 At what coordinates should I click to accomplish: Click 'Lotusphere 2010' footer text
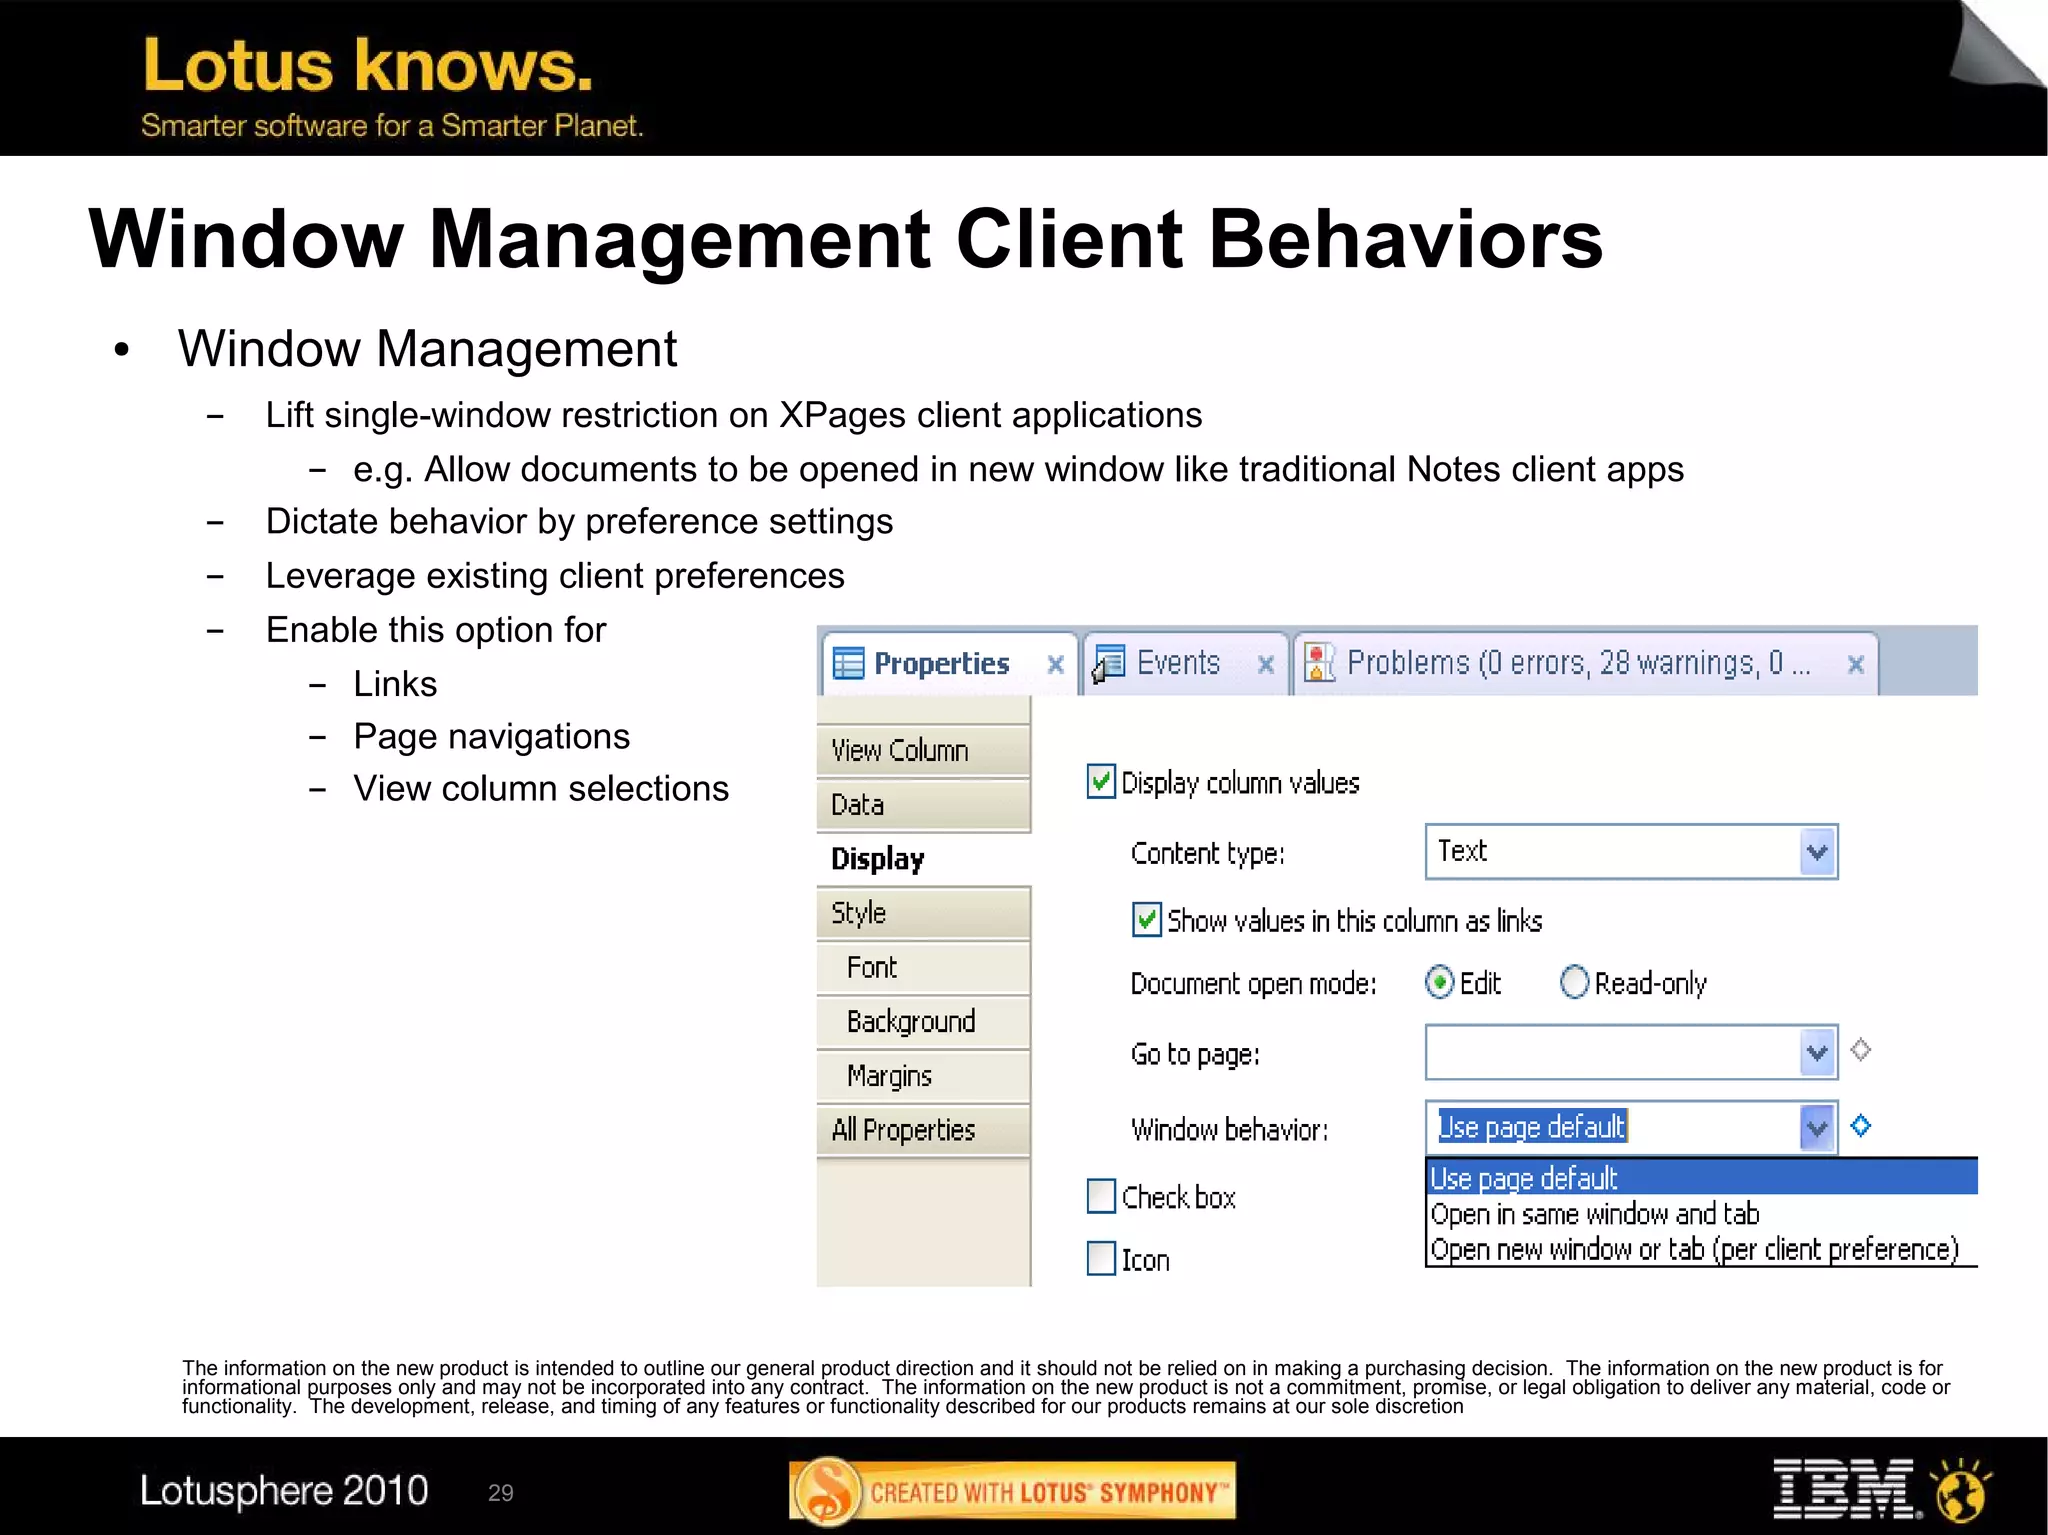point(284,1491)
